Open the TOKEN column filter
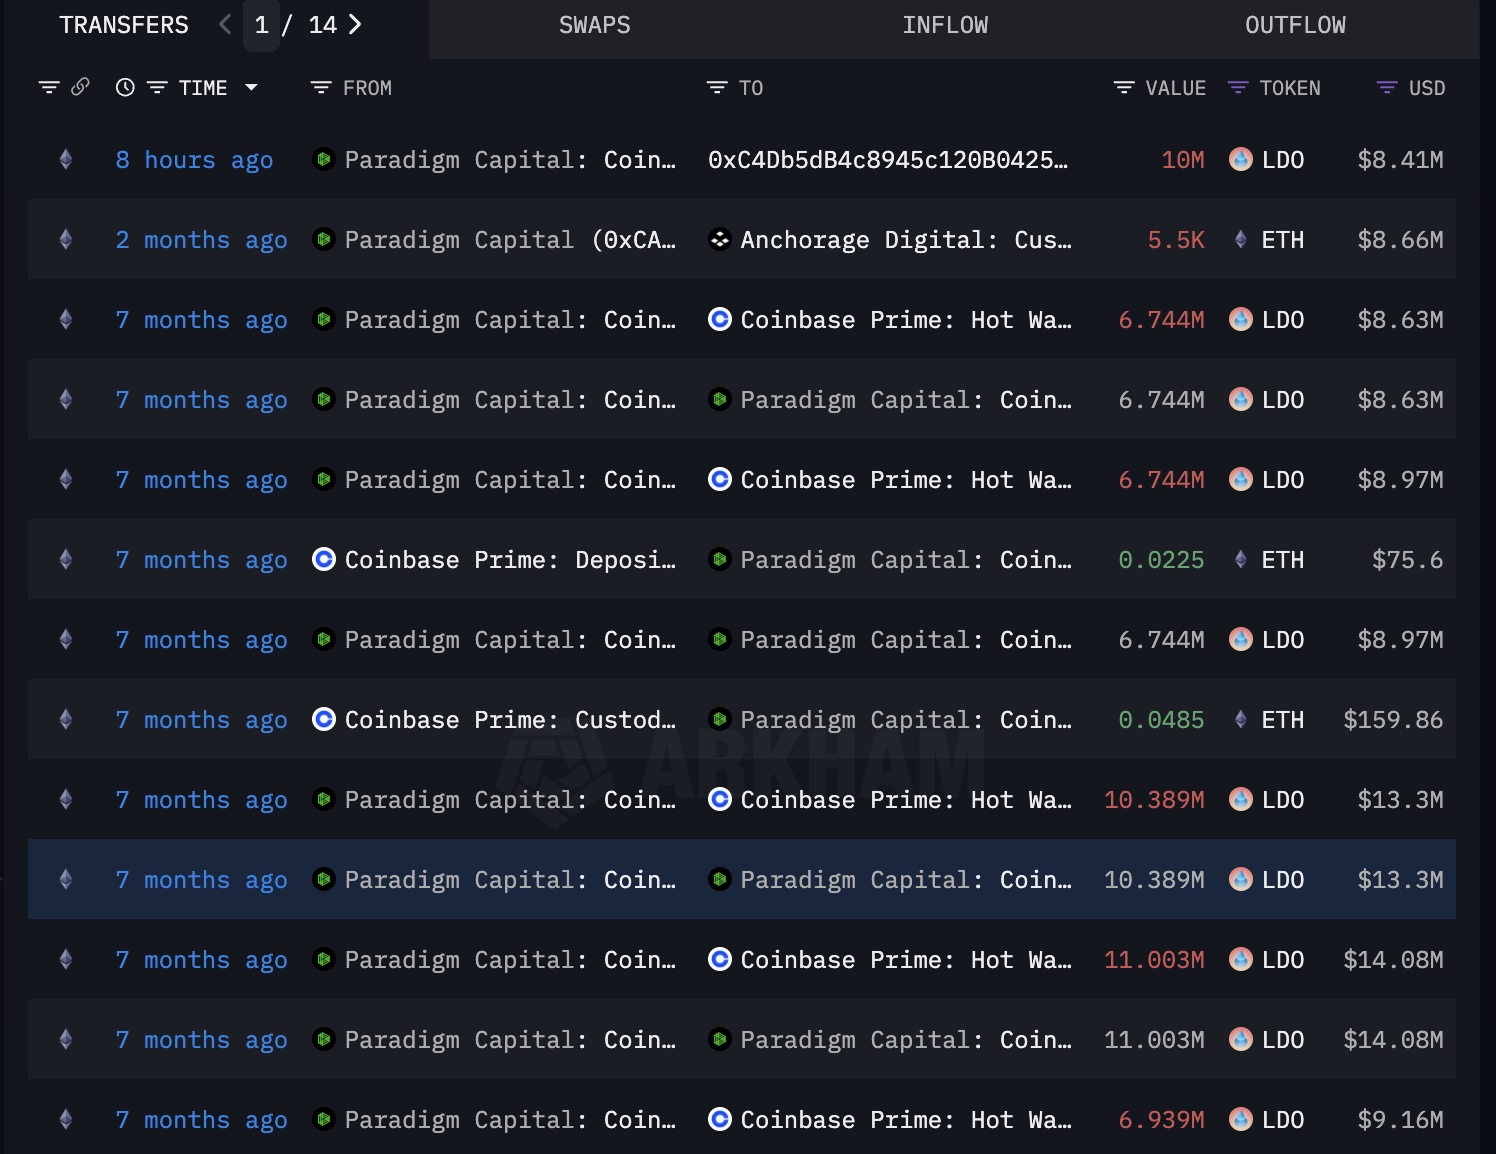Viewport: 1496px width, 1154px height. [1237, 88]
